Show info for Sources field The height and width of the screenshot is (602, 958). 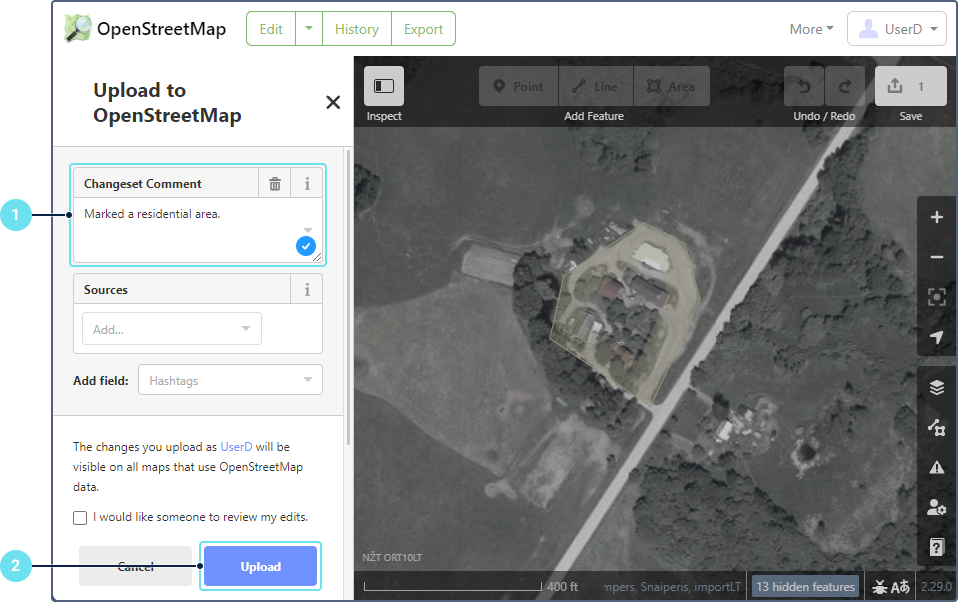[307, 290]
